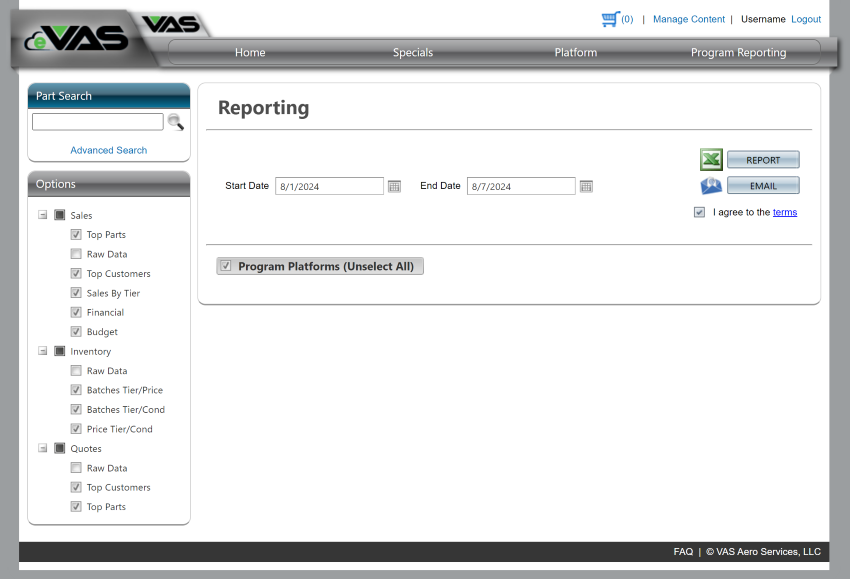Click the VAS Aero Services, LLC text
Screen dimensions: 850x579
click(768, 551)
